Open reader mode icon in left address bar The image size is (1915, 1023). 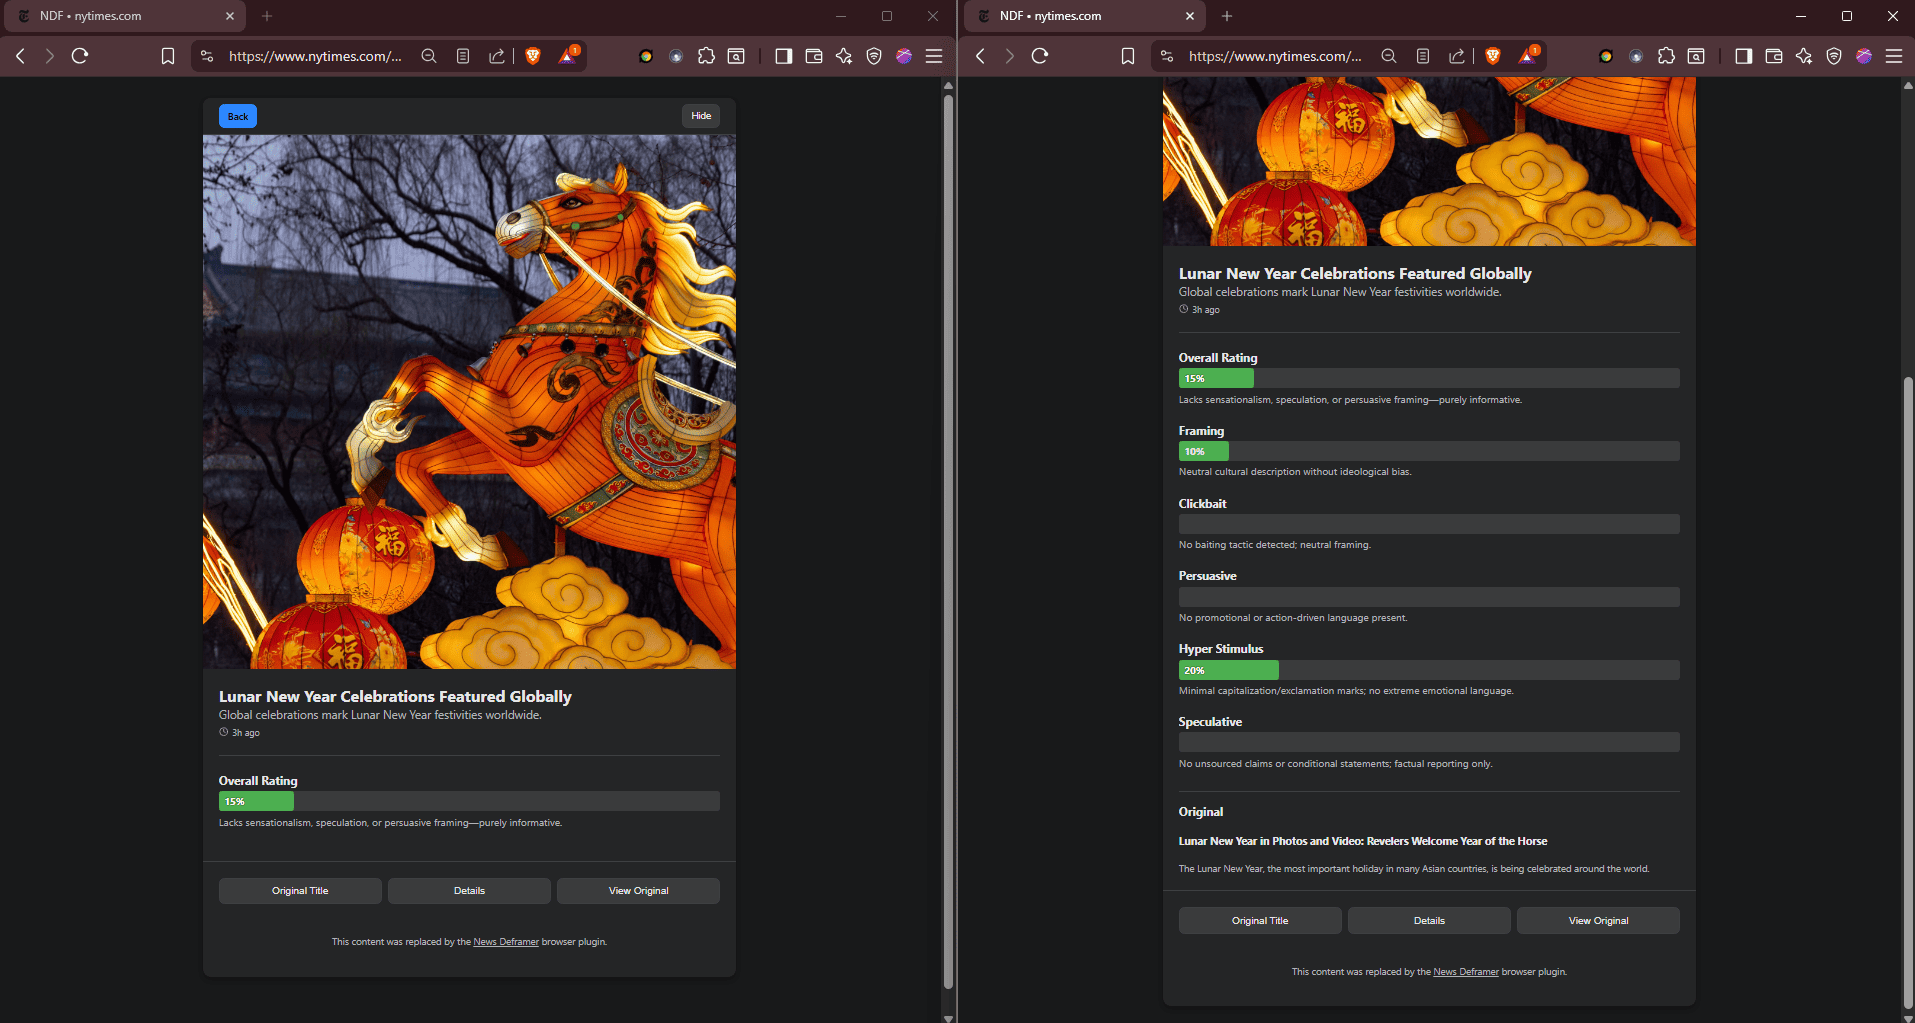coord(463,56)
